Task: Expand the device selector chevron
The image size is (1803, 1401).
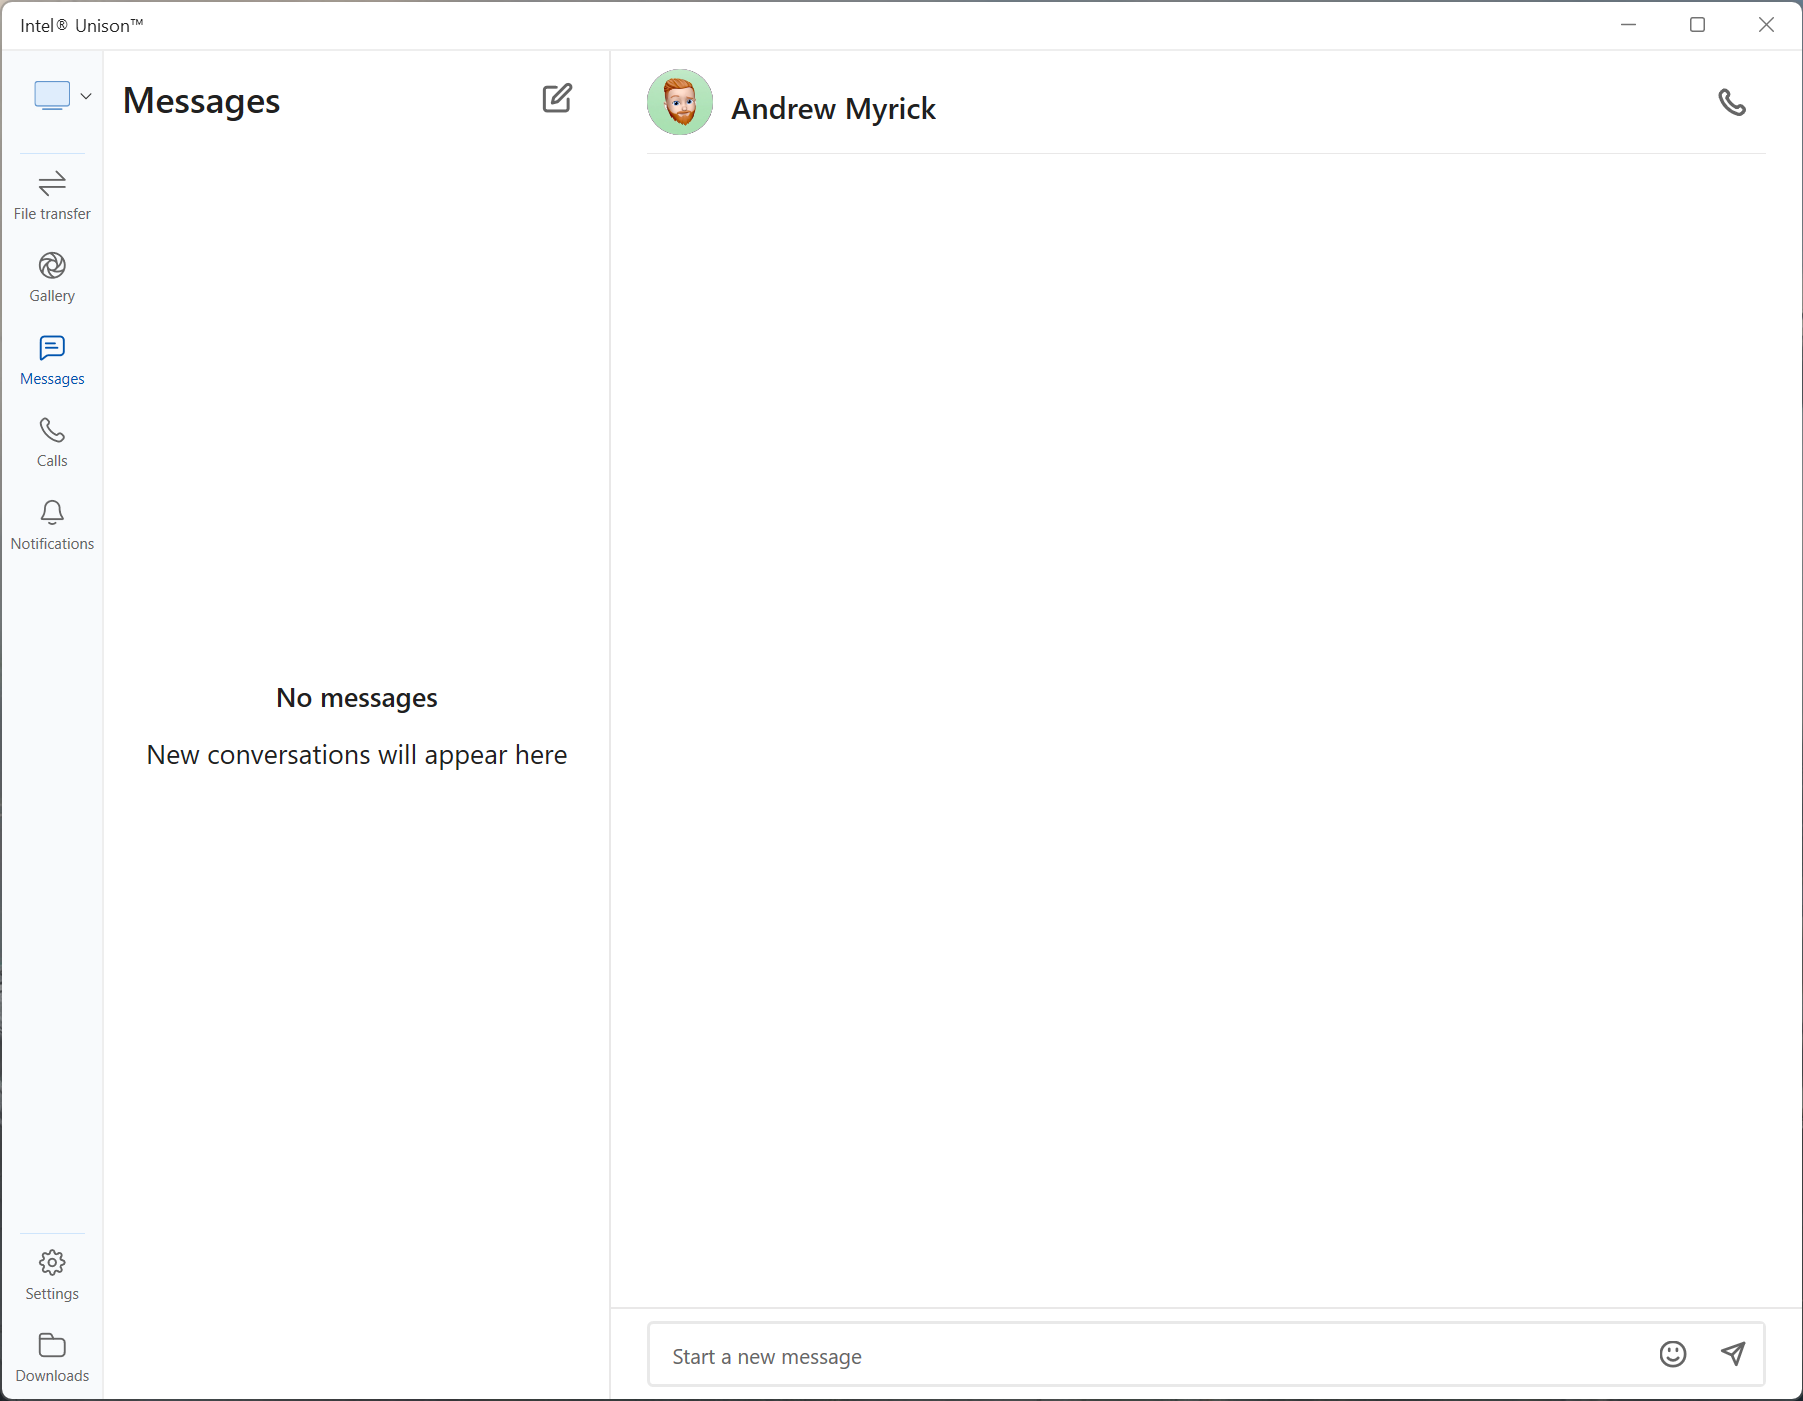Action: 87,96
